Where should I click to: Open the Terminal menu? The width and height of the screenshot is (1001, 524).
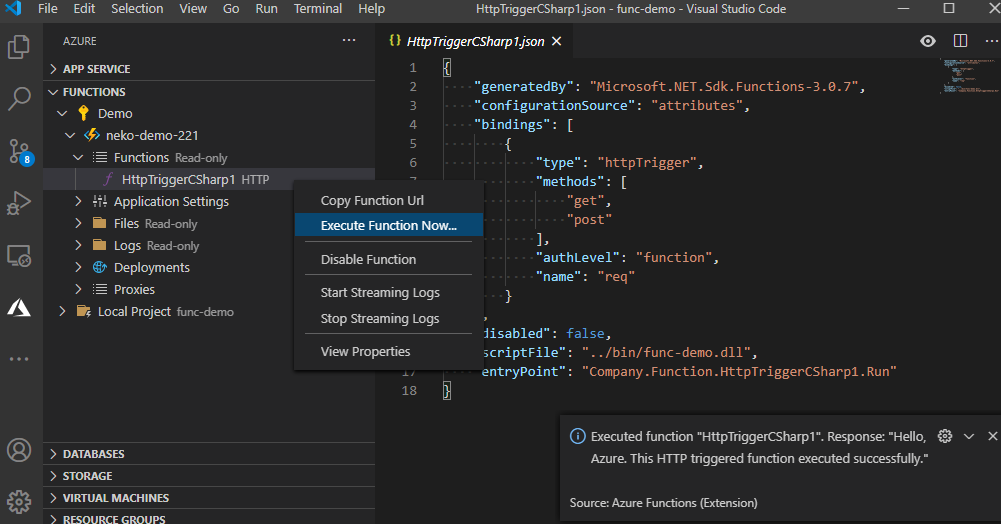317,9
